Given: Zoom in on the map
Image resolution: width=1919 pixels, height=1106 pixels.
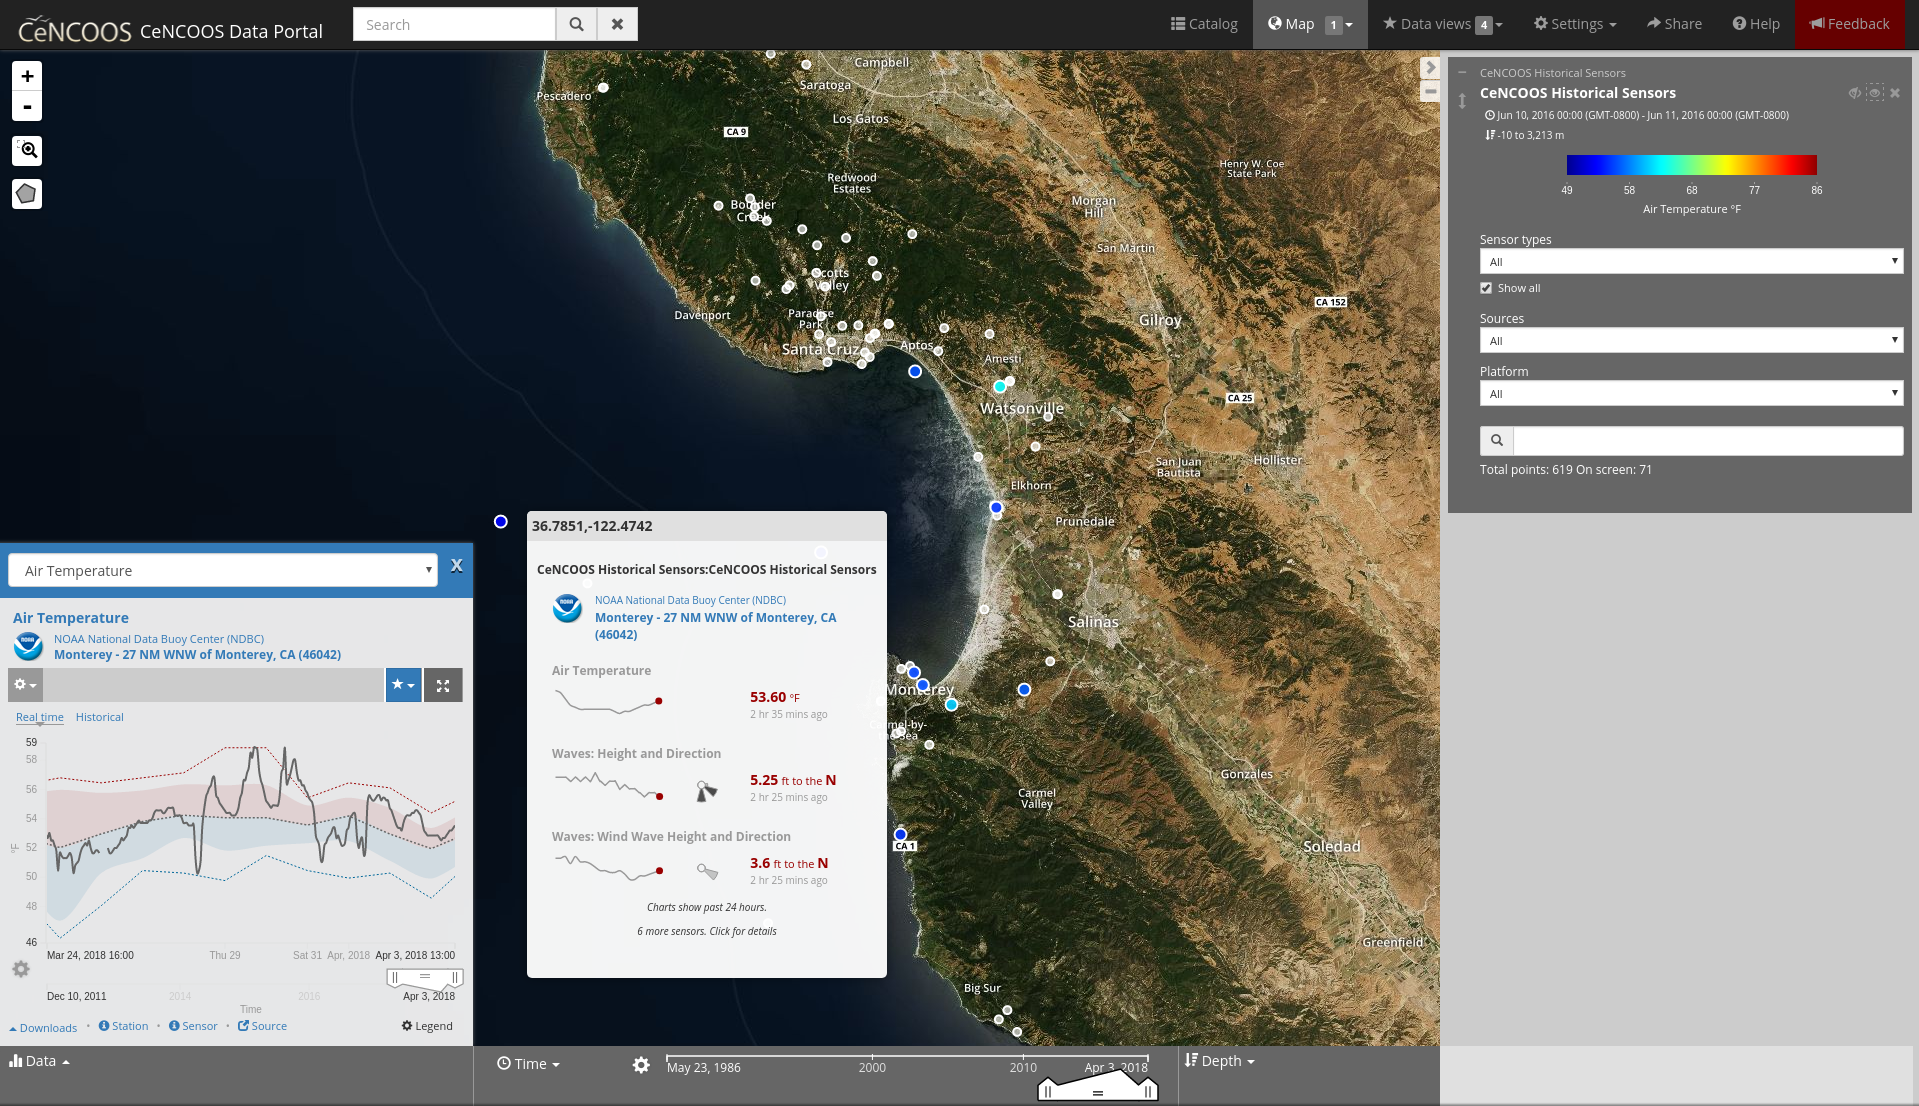Looking at the screenshot, I should pyautogui.click(x=27, y=76).
